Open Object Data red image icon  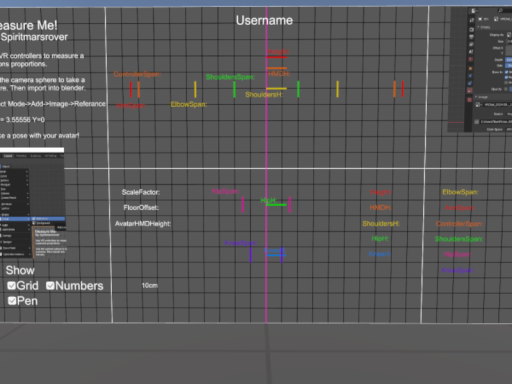click(470, 90)
